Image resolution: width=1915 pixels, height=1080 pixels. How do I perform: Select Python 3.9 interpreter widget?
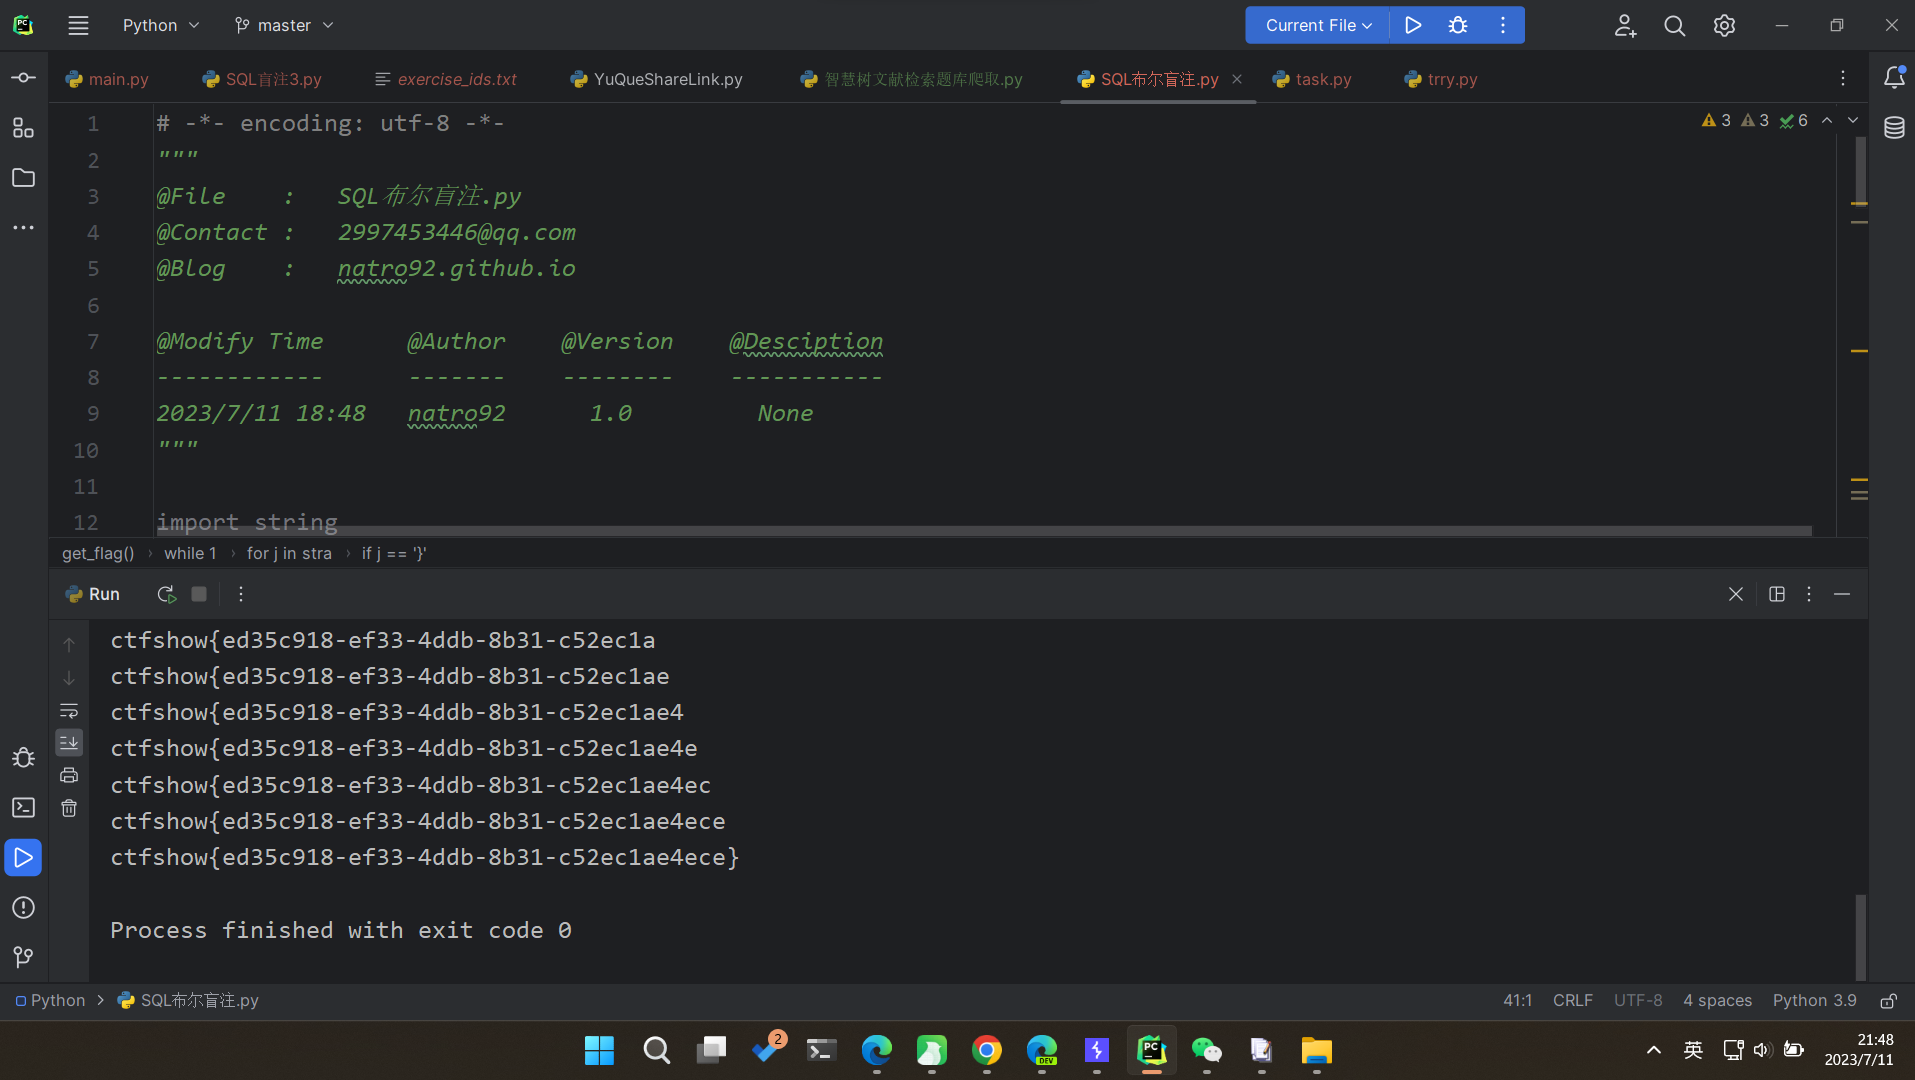tap(1814, 1001)
